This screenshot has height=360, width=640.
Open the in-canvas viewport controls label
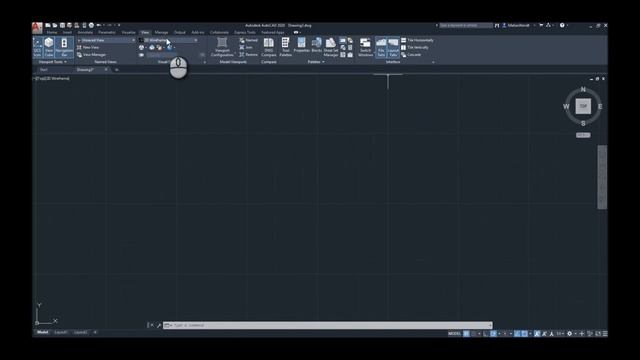pyautogui.click(x=52, y=78)
